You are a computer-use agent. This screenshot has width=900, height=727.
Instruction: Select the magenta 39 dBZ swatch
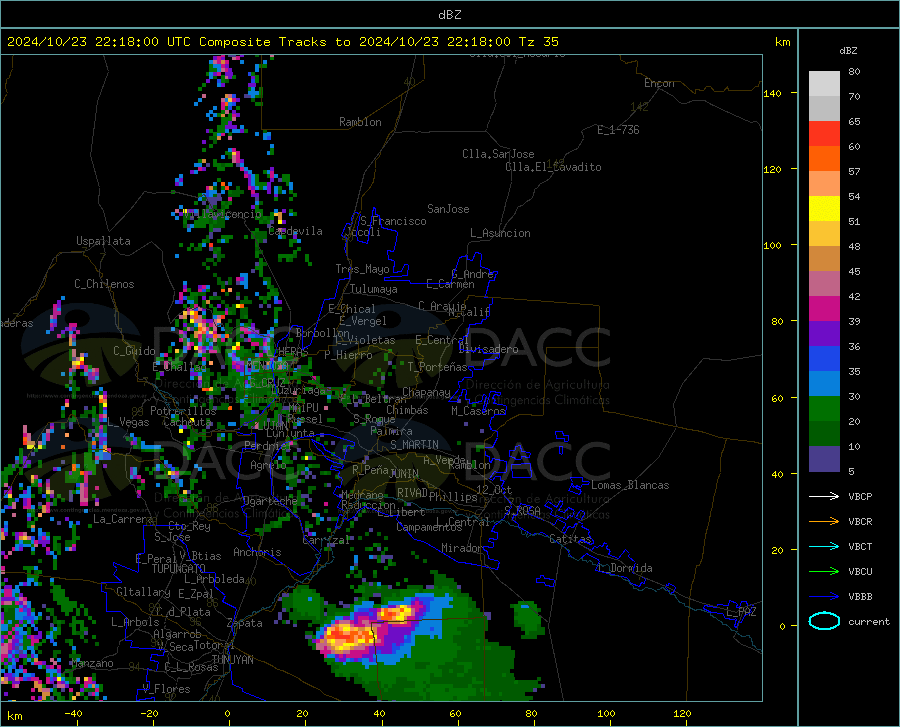(824, 309)
